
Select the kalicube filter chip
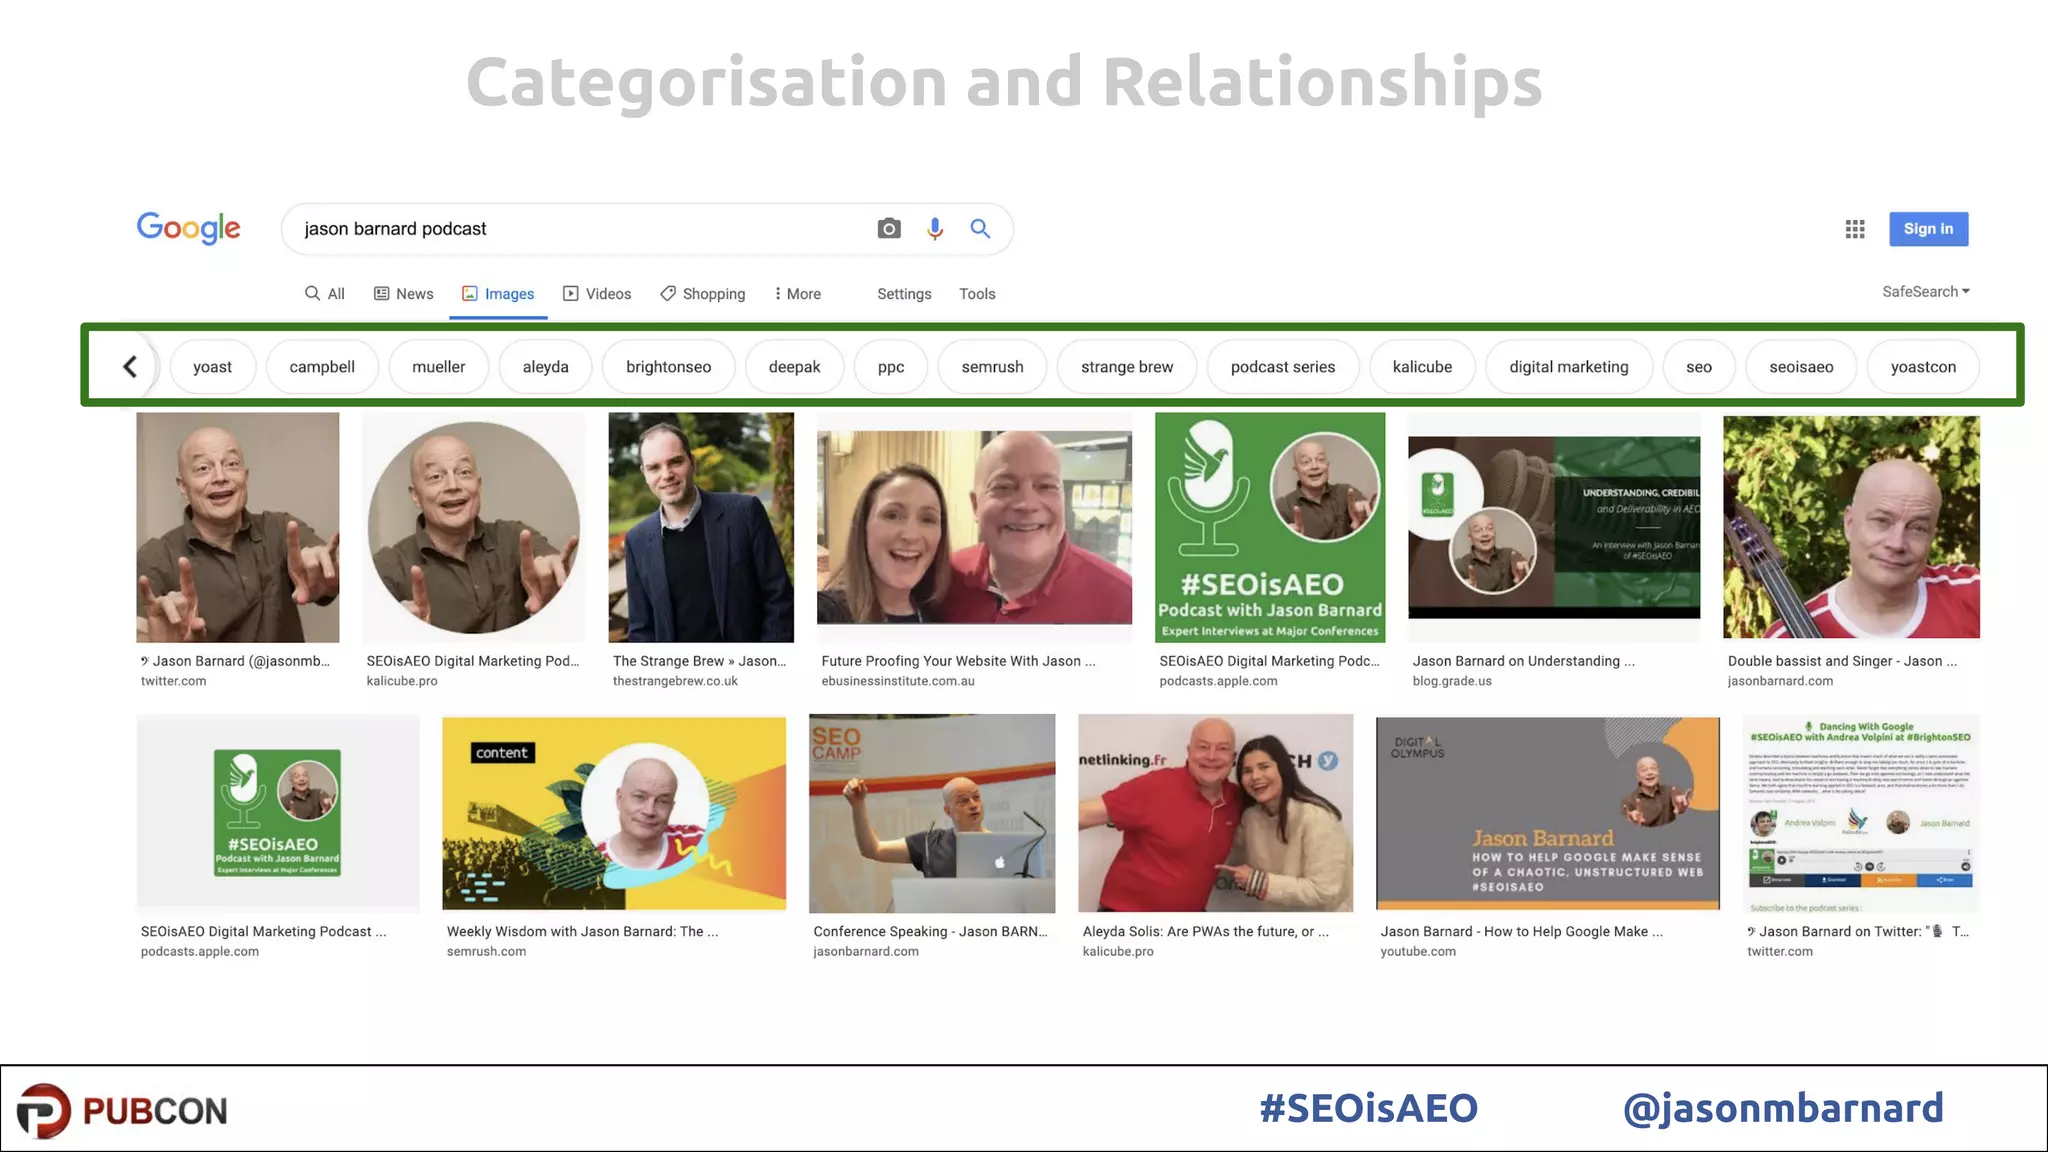tap(1422, 367)
